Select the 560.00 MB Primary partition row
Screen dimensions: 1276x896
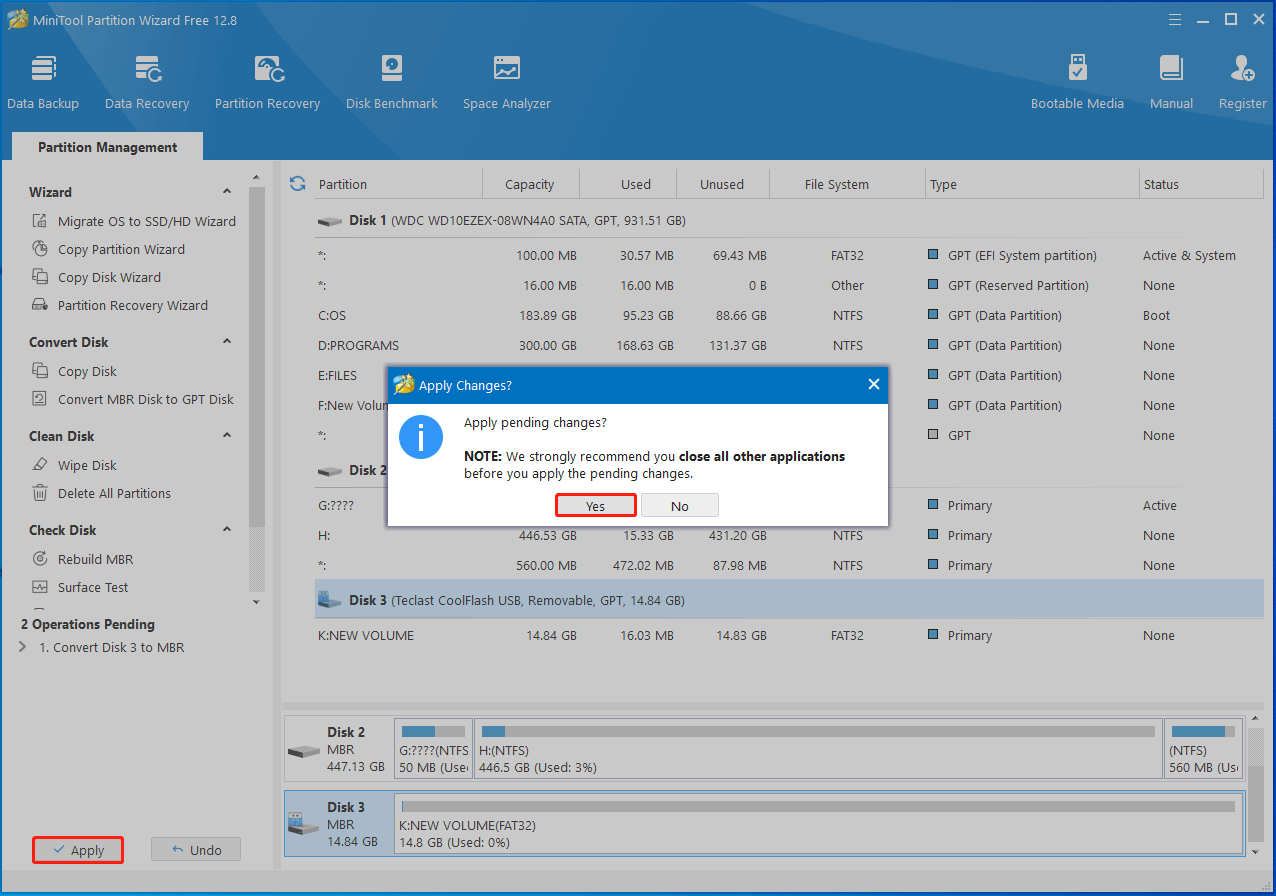789,565
